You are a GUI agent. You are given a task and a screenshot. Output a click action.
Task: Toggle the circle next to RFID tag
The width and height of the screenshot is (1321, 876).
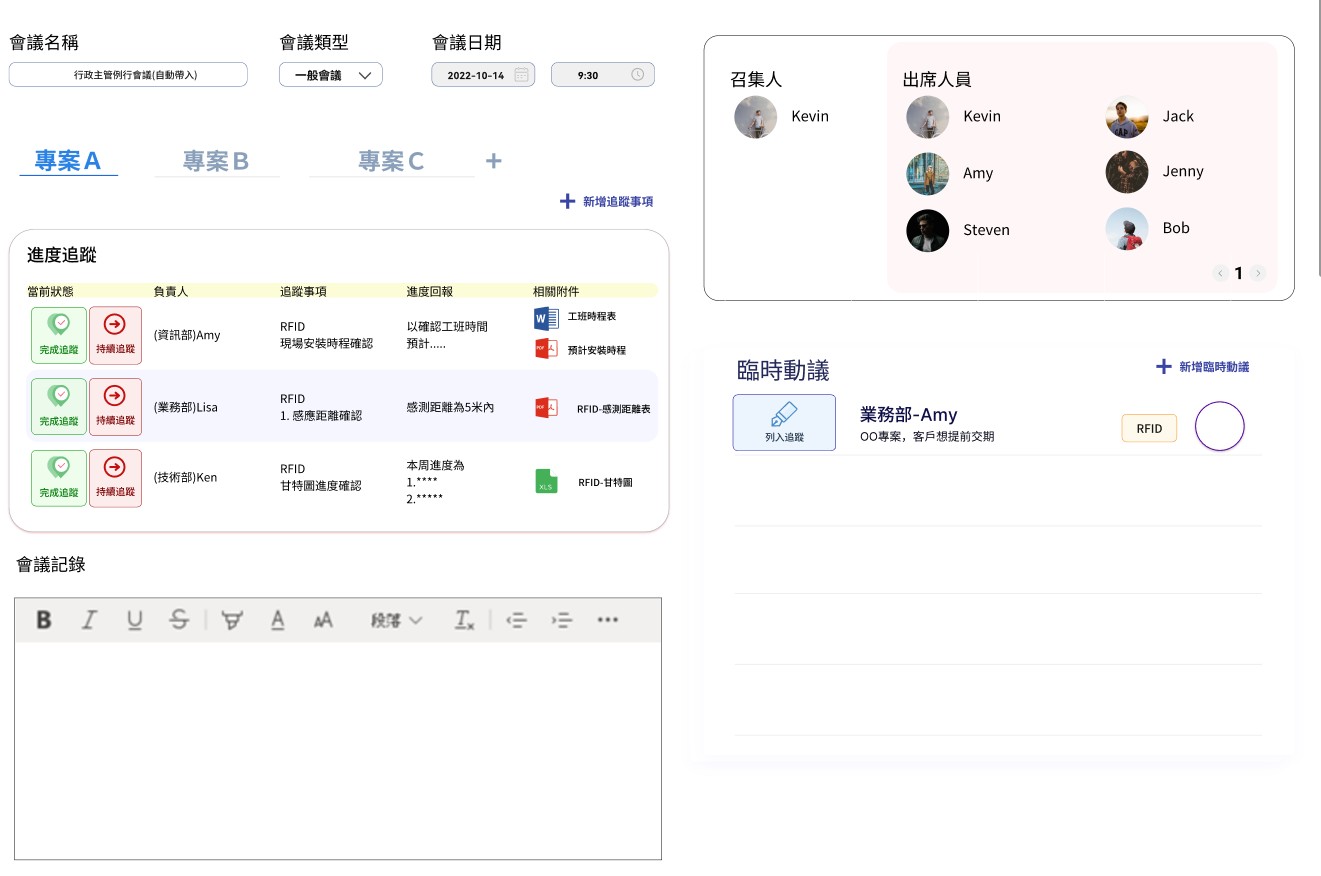tap(1220, 427)
